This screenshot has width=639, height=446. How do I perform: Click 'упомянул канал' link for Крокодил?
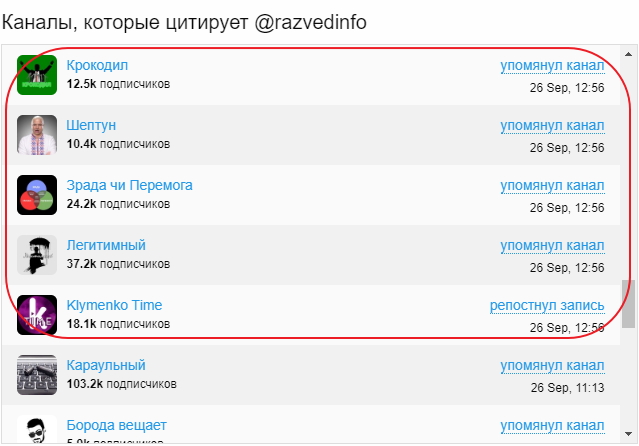point(552,66)
